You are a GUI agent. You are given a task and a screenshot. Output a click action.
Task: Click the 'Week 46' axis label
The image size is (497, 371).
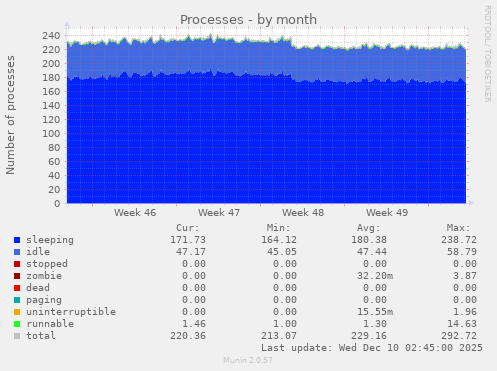135,213
